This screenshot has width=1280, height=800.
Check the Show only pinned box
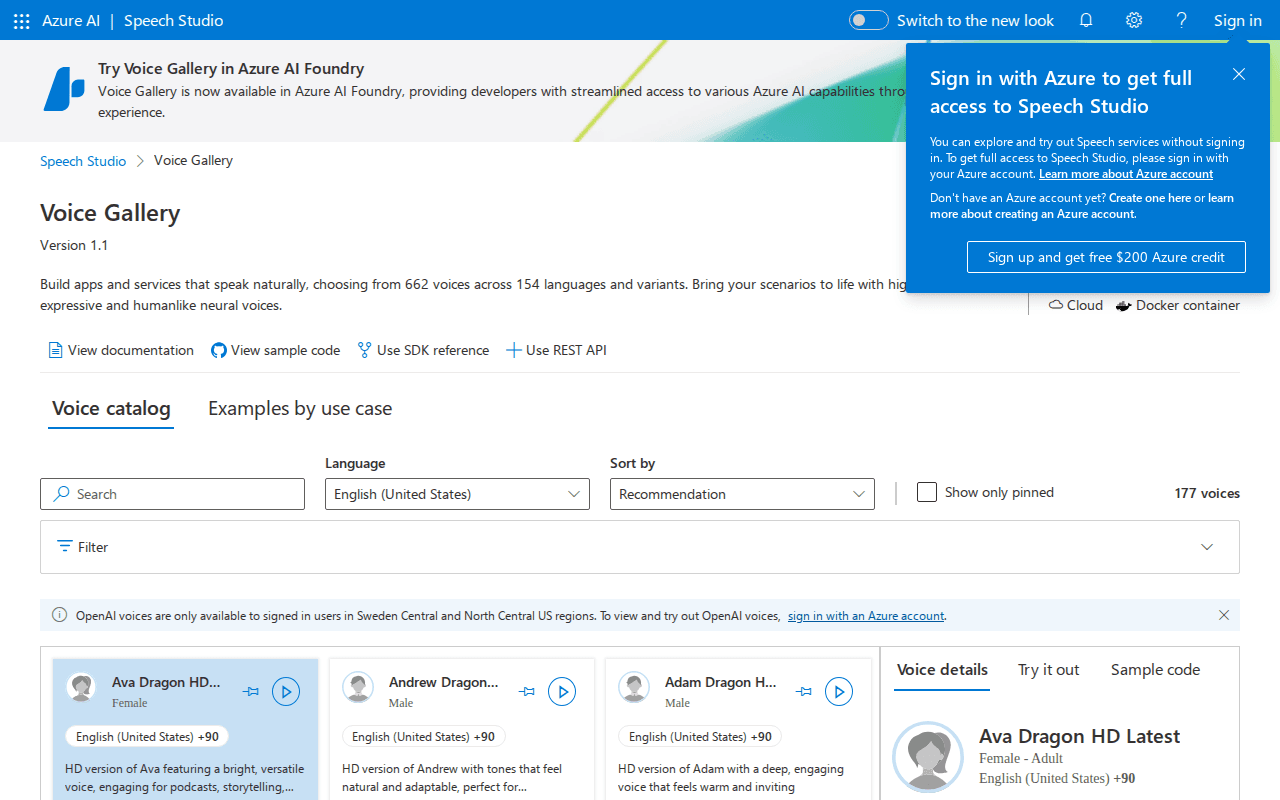(927, 492)
